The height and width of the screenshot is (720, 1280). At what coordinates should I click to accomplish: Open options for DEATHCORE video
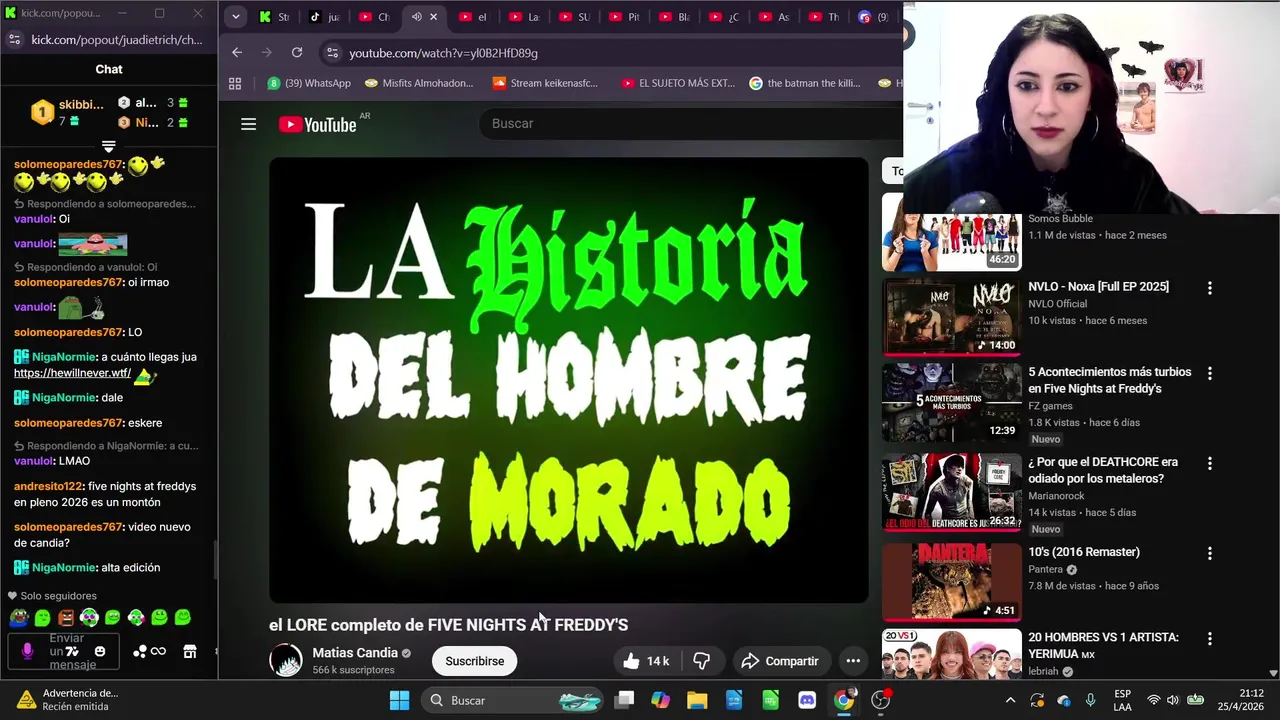pos(1209,464)
